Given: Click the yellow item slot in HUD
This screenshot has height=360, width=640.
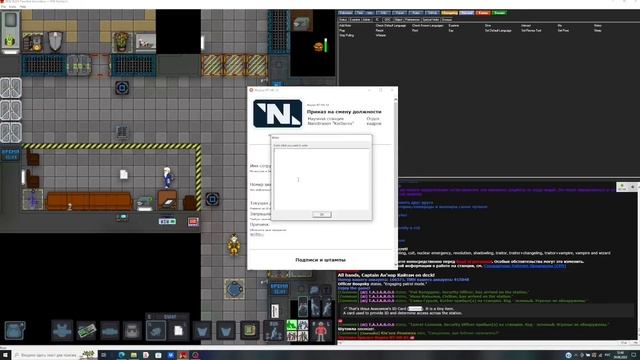Looking at the screenshot, I should [249, 330].
